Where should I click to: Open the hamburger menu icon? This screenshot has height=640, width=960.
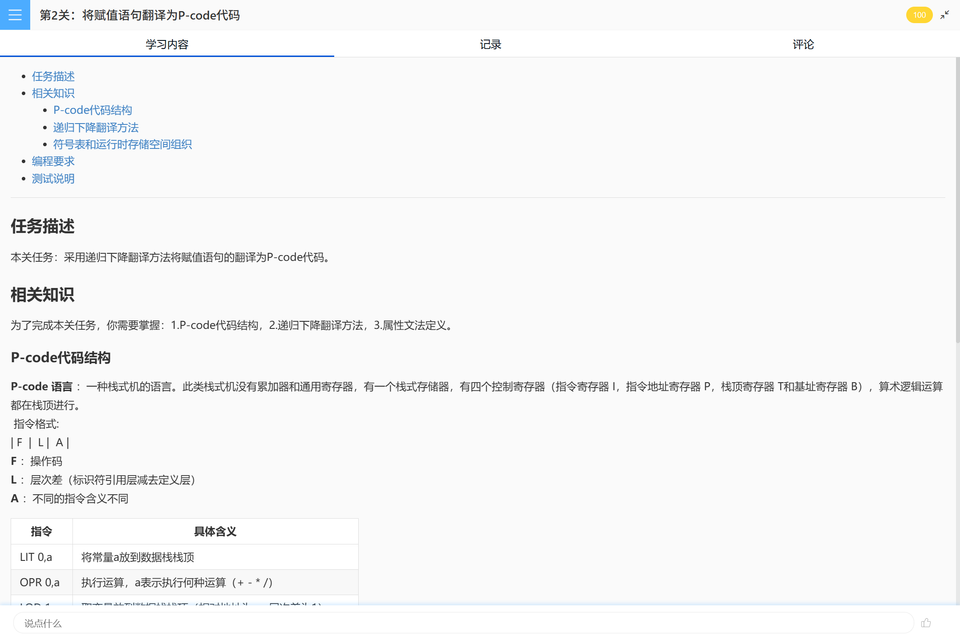pyautogui.click(x=14, y=15)
